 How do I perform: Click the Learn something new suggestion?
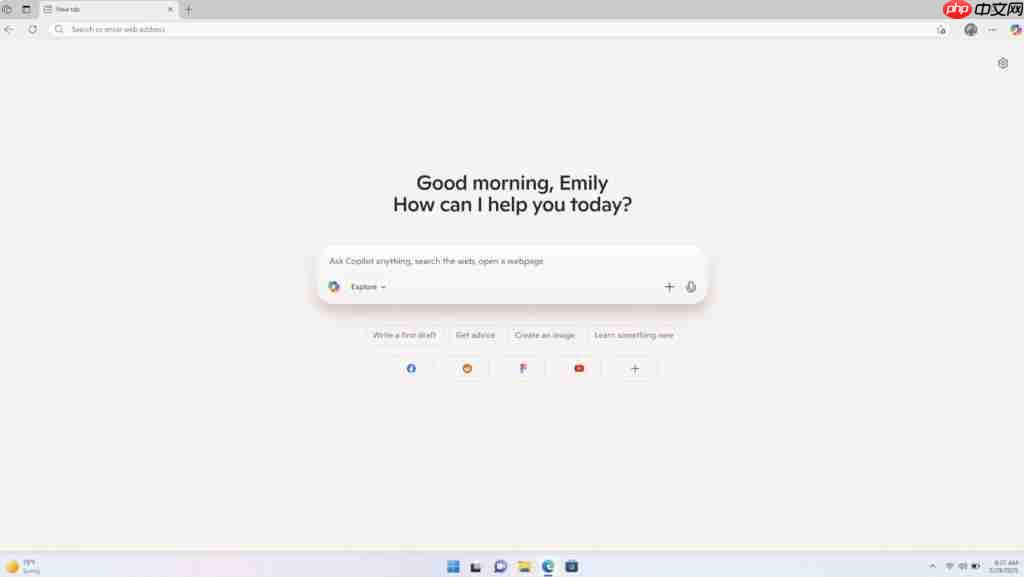(633, 335)
